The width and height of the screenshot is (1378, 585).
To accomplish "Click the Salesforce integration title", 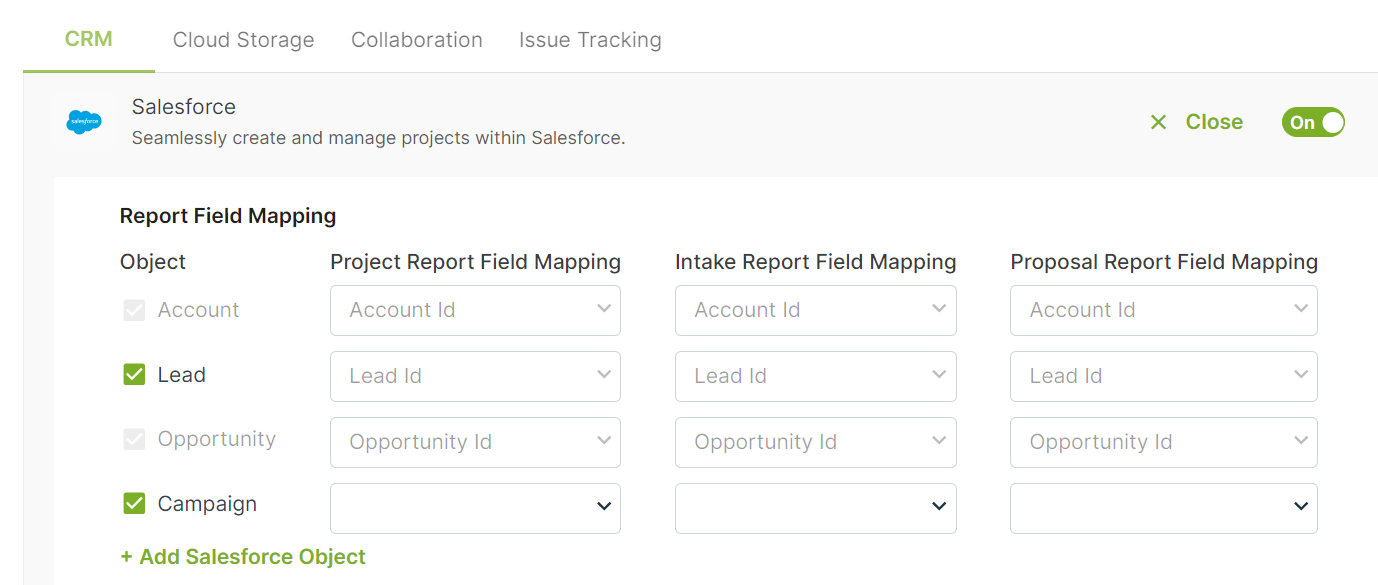I will click(184, 107).
